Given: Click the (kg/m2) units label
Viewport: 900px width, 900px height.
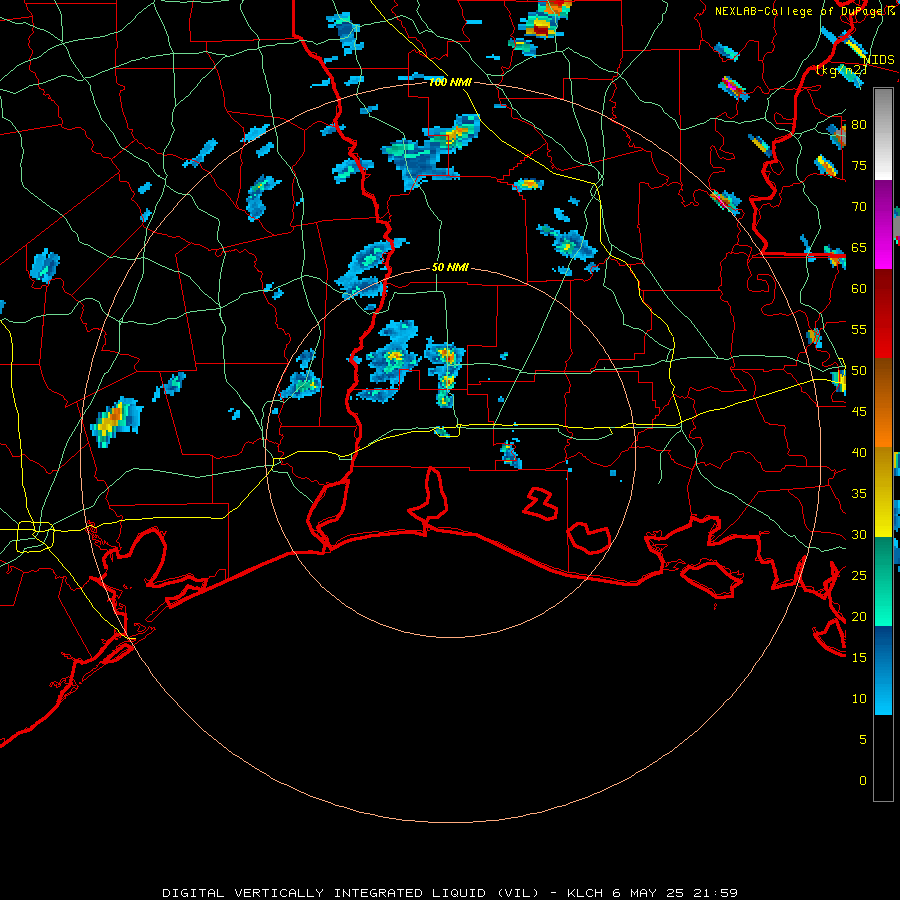Looking at the screenshot, I should (841, 70).
